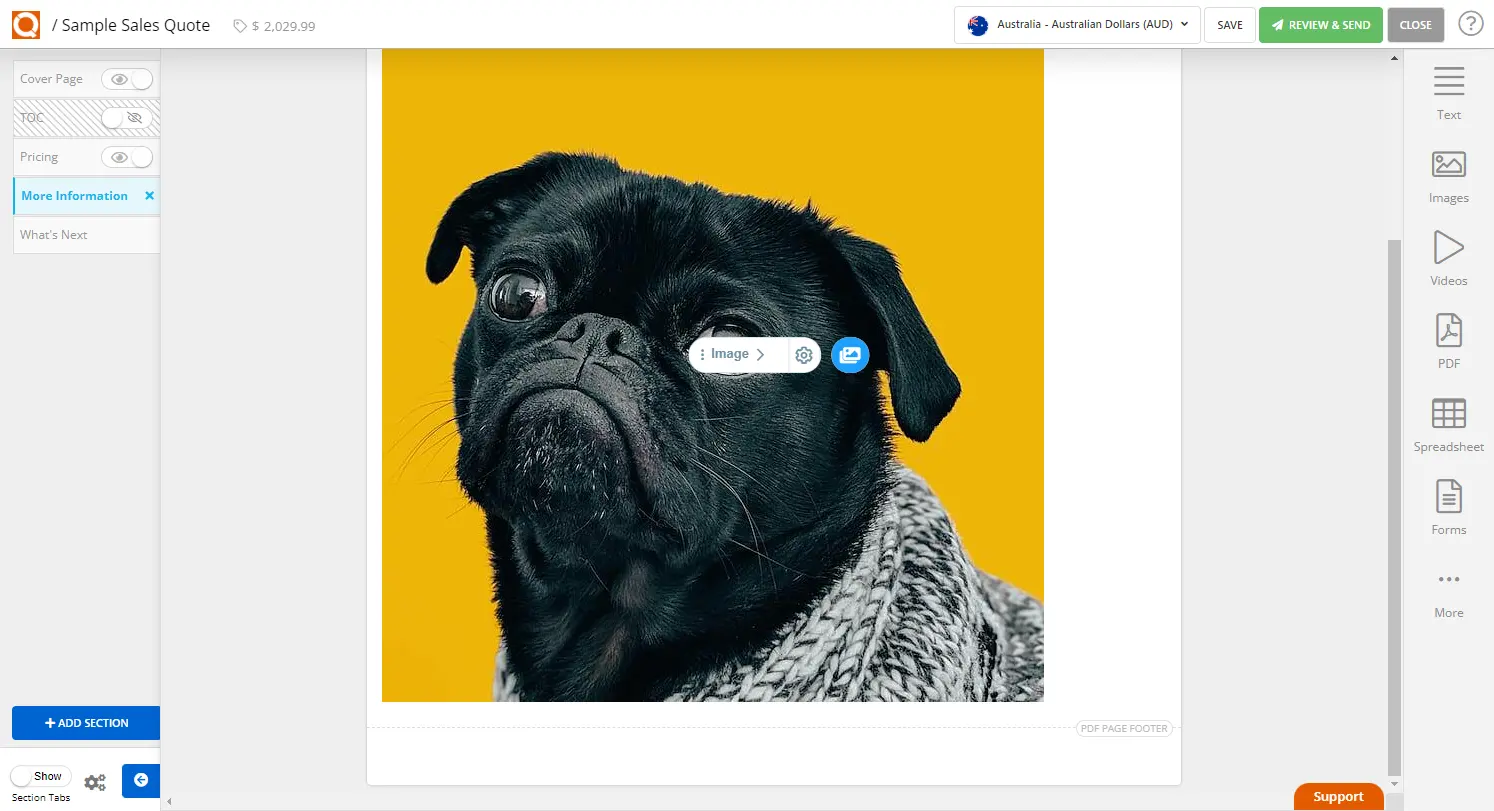Remove More Information section with X

point(149,196)
